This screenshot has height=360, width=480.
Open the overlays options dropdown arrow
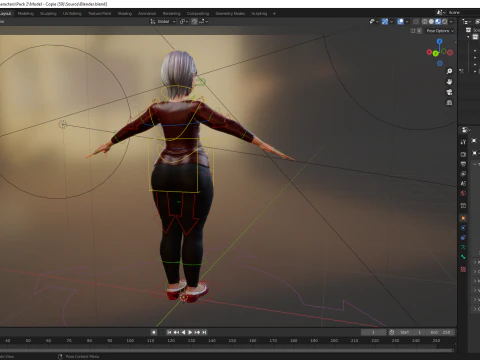(407, 22)
